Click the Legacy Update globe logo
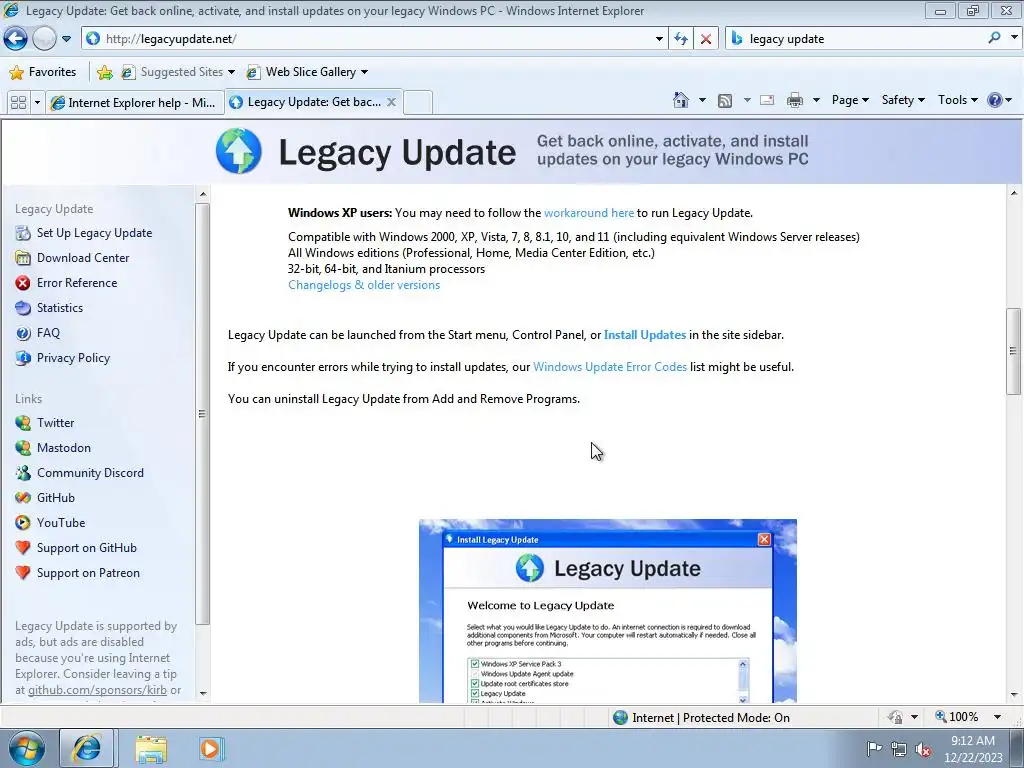 click(x=239, y=151)
